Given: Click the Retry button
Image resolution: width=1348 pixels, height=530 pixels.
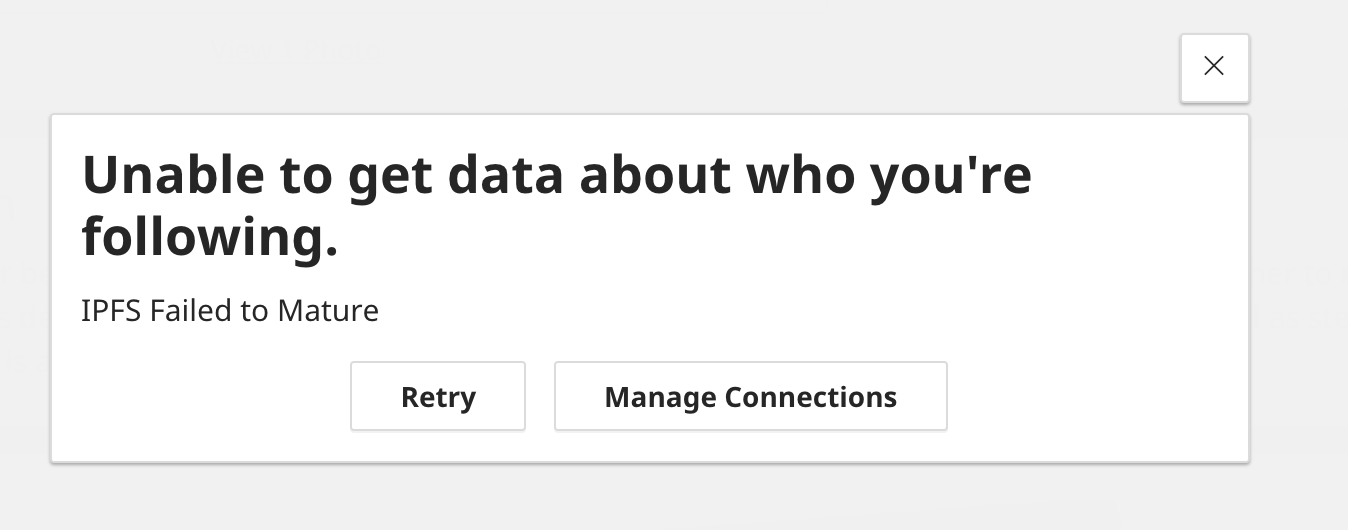Looking at the screenshot, I should point(438,397).
